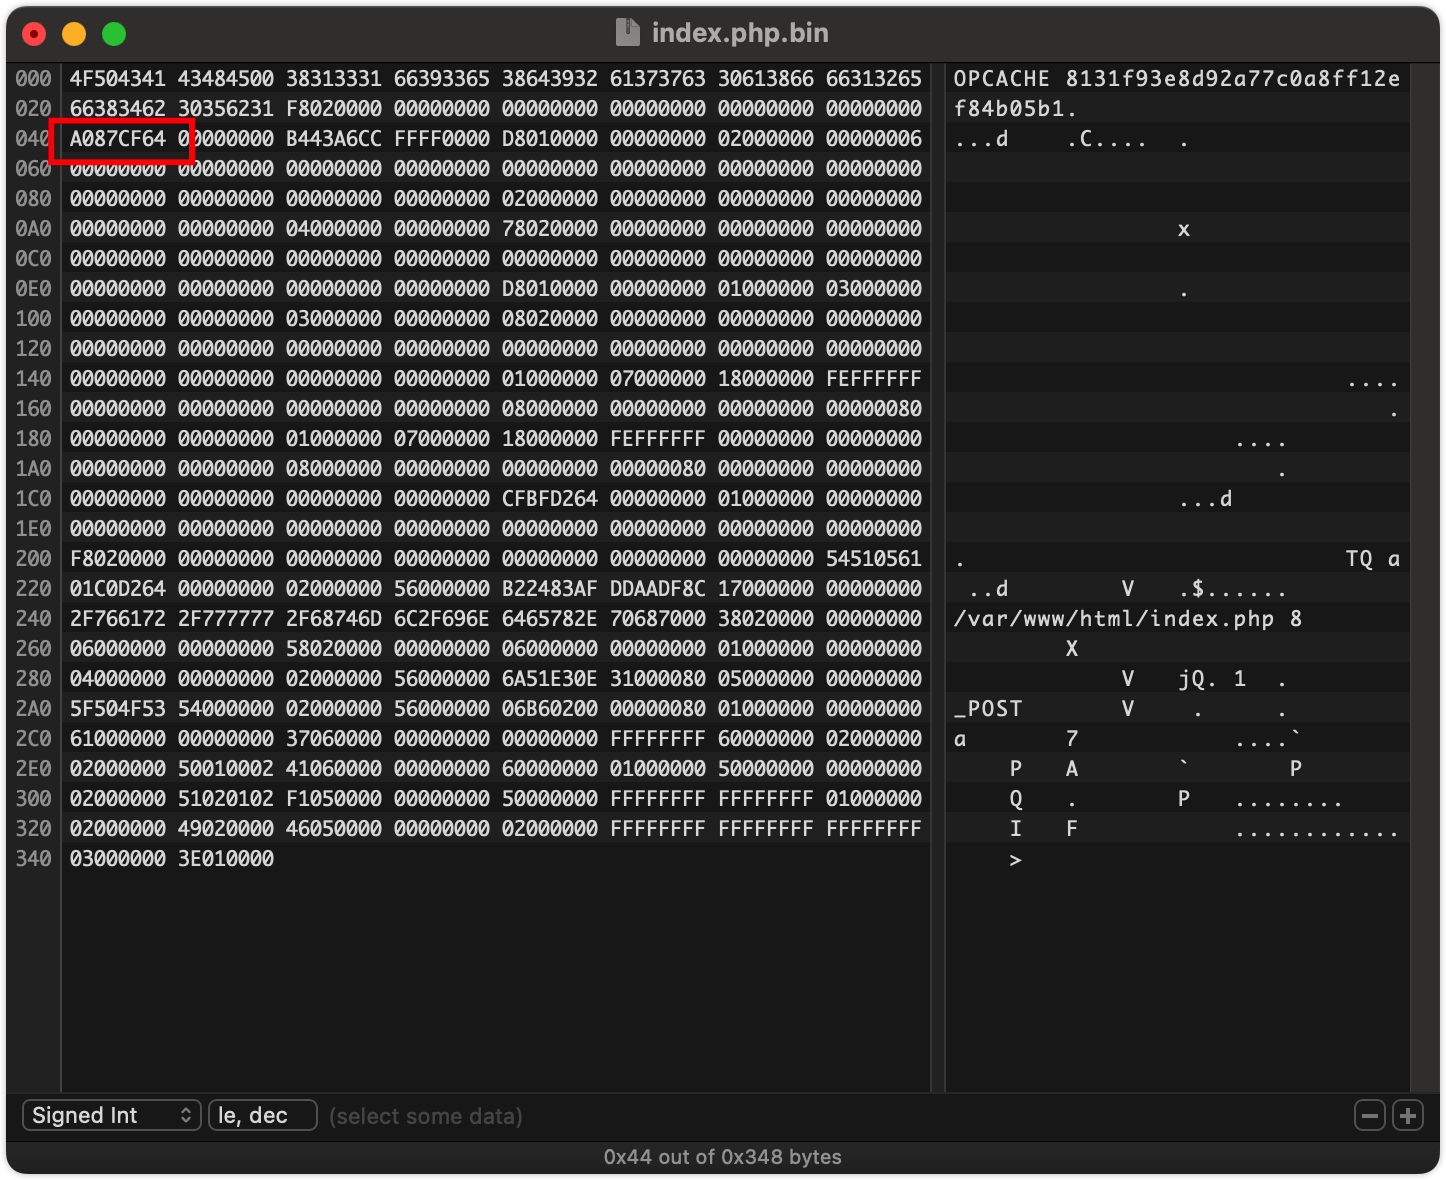Click the '(select some data)' inspector value field
This screenshot has width=1446, height=1180.
click(x=426, y=1116)
